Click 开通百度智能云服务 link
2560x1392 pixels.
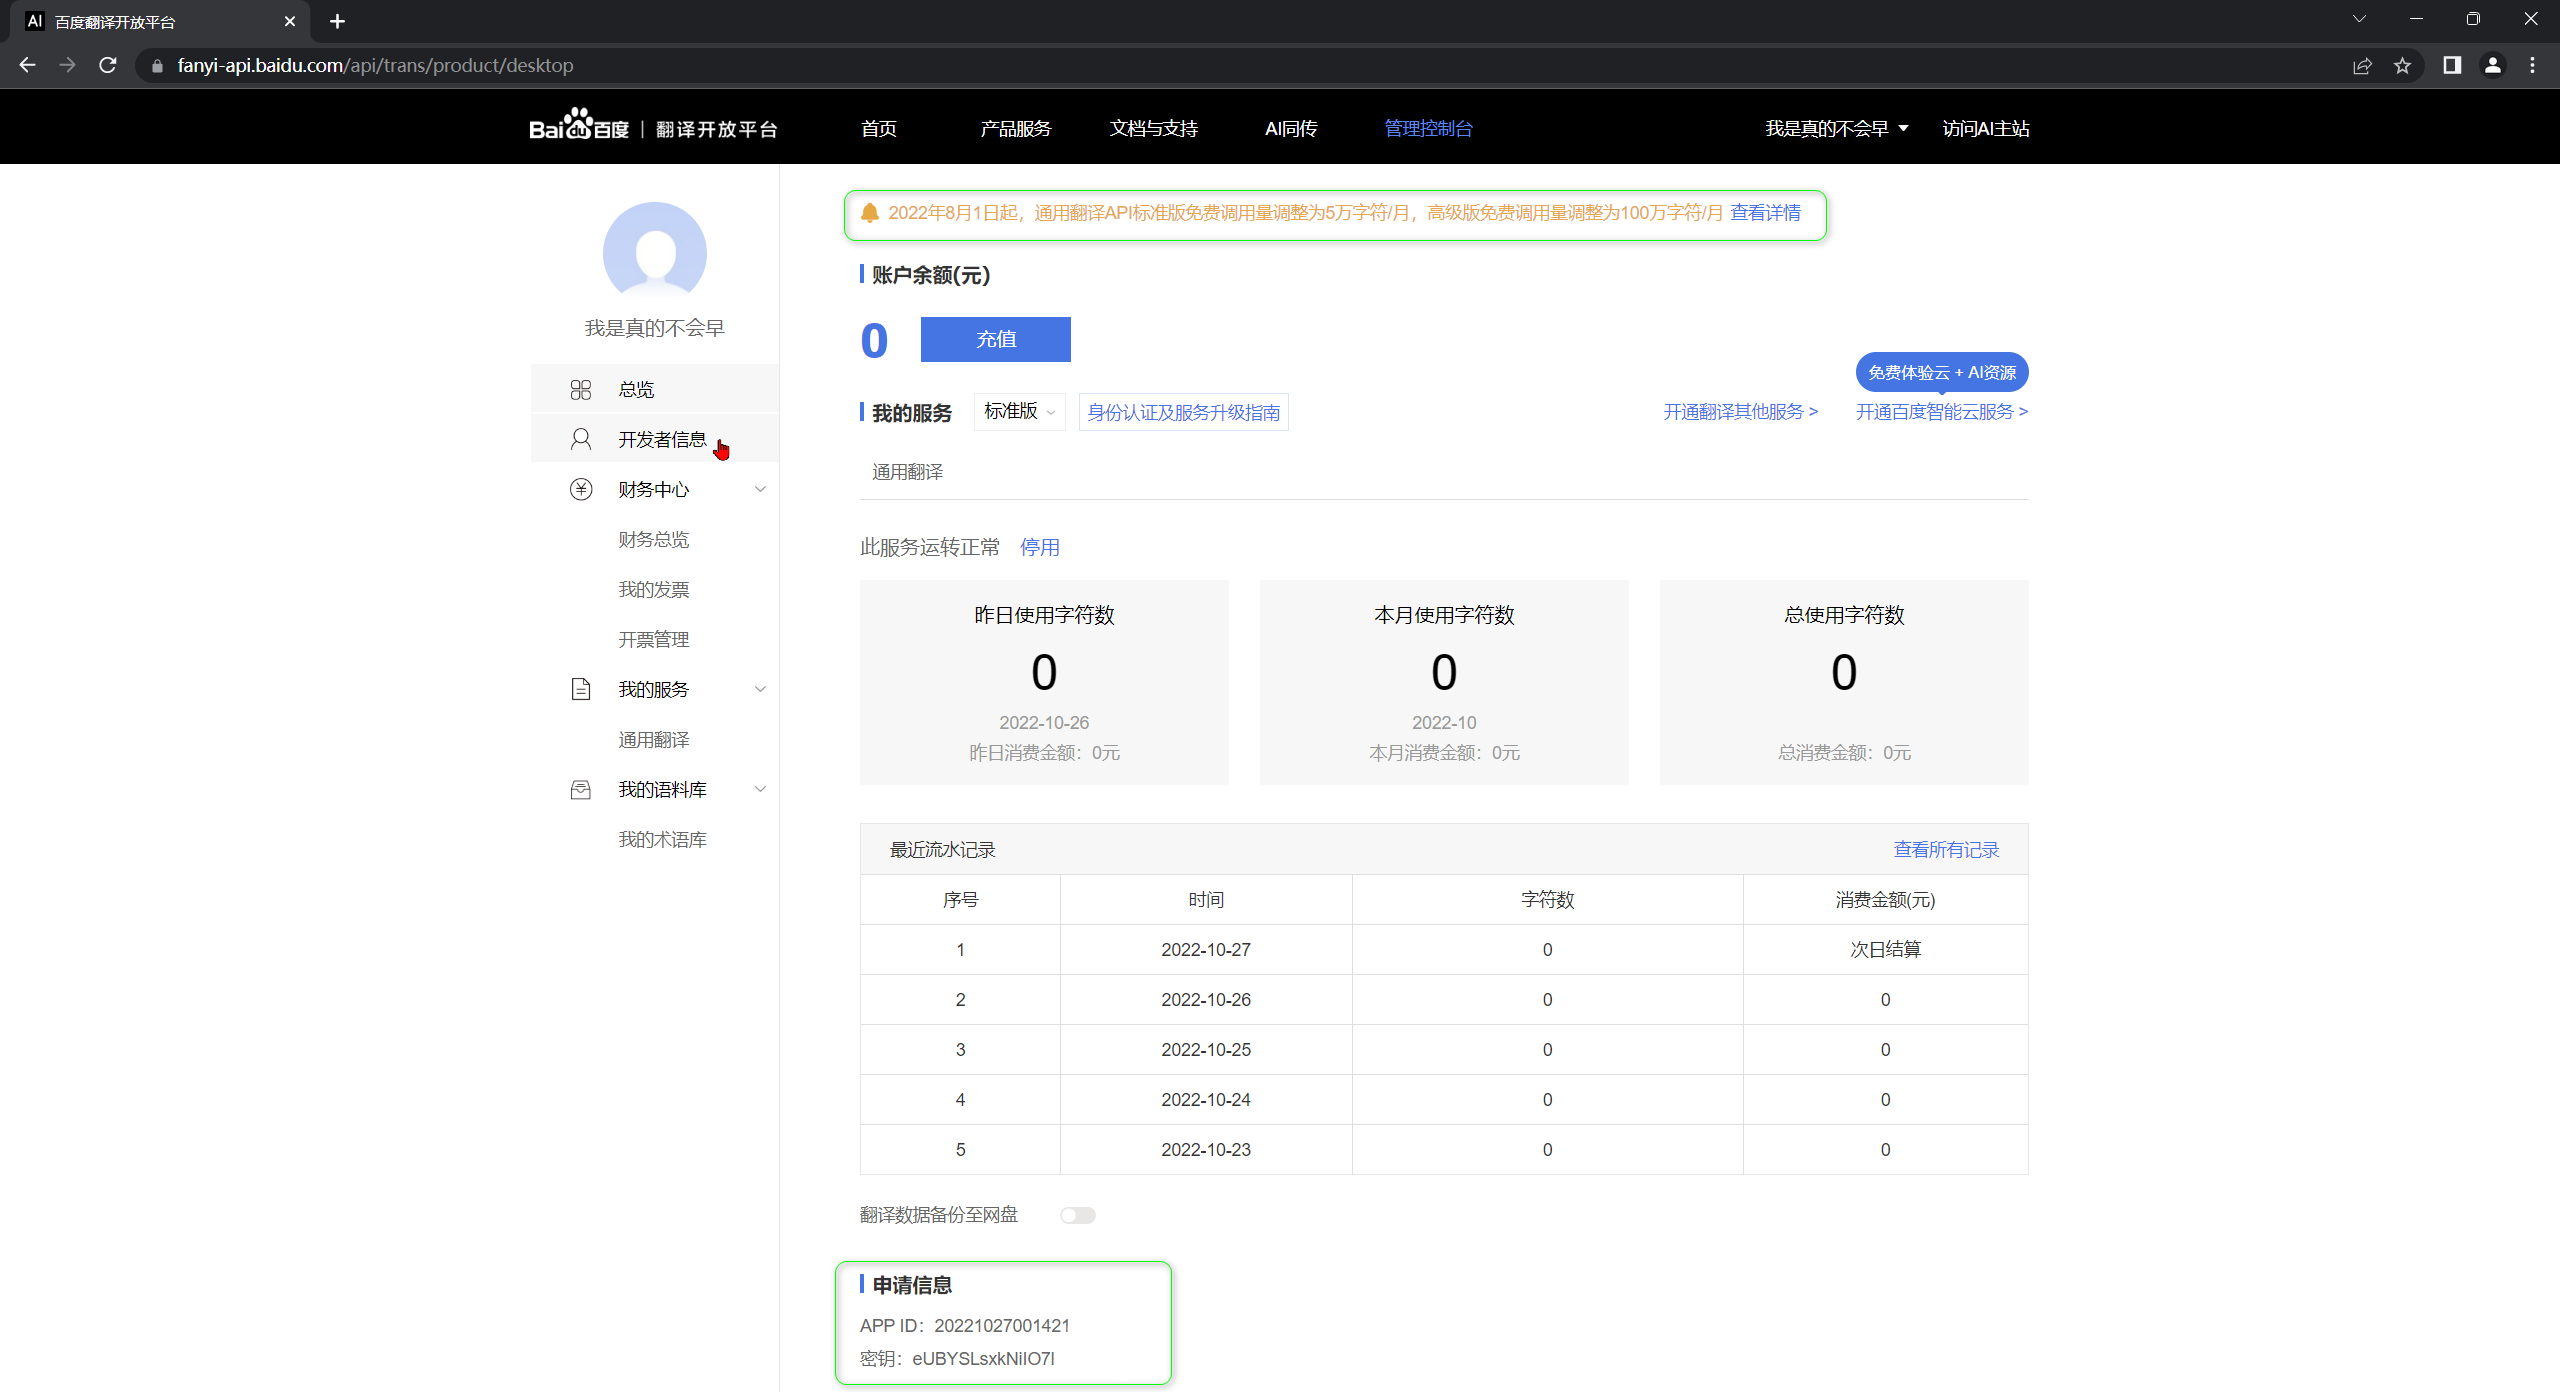(x=1942, y=412)
